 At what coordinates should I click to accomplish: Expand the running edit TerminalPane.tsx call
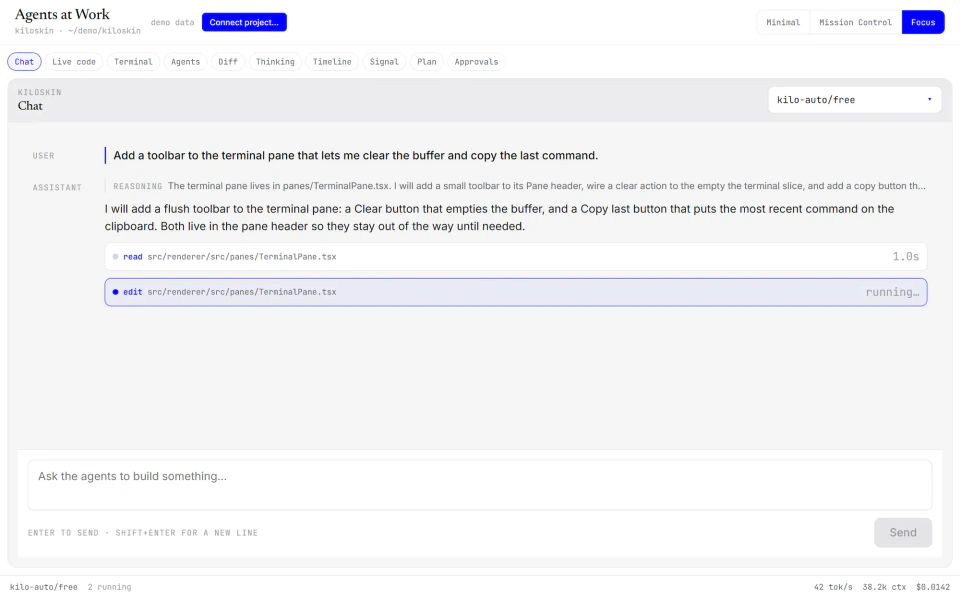point(516,293)
